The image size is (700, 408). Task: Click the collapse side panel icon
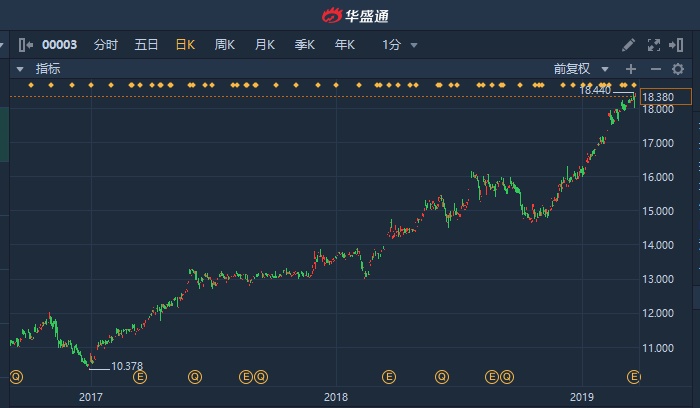pyautogui.click(x=24, y=45)
